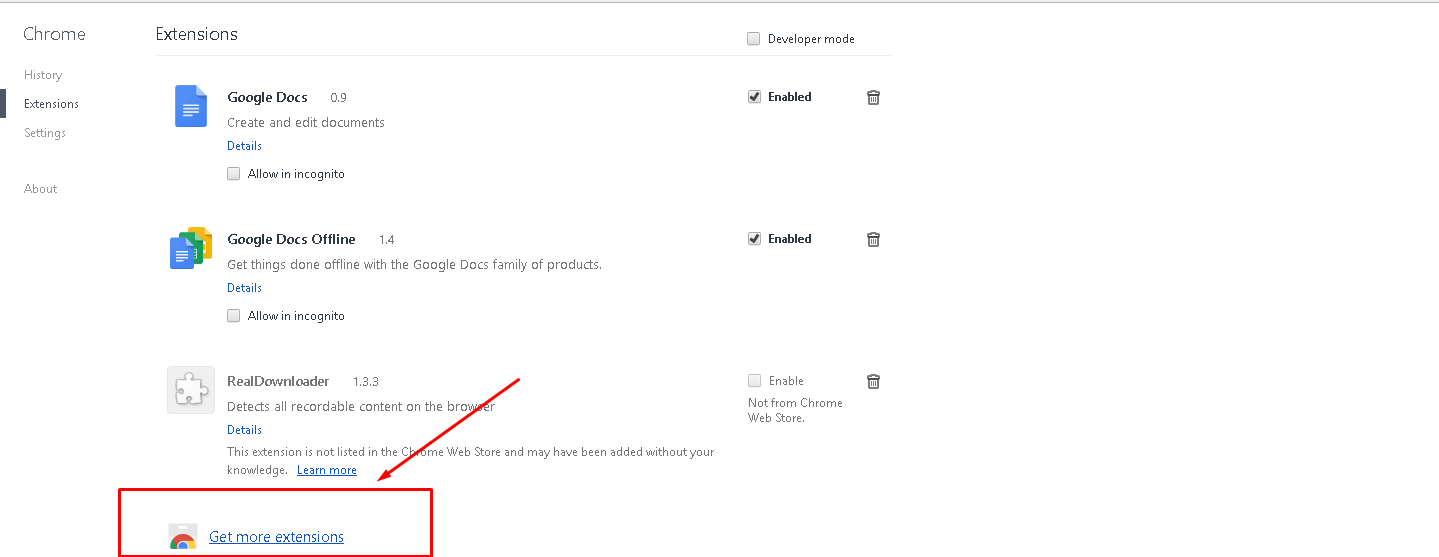
Task: Click the RealDownloader puzzle piece icon
Action: 190,390
